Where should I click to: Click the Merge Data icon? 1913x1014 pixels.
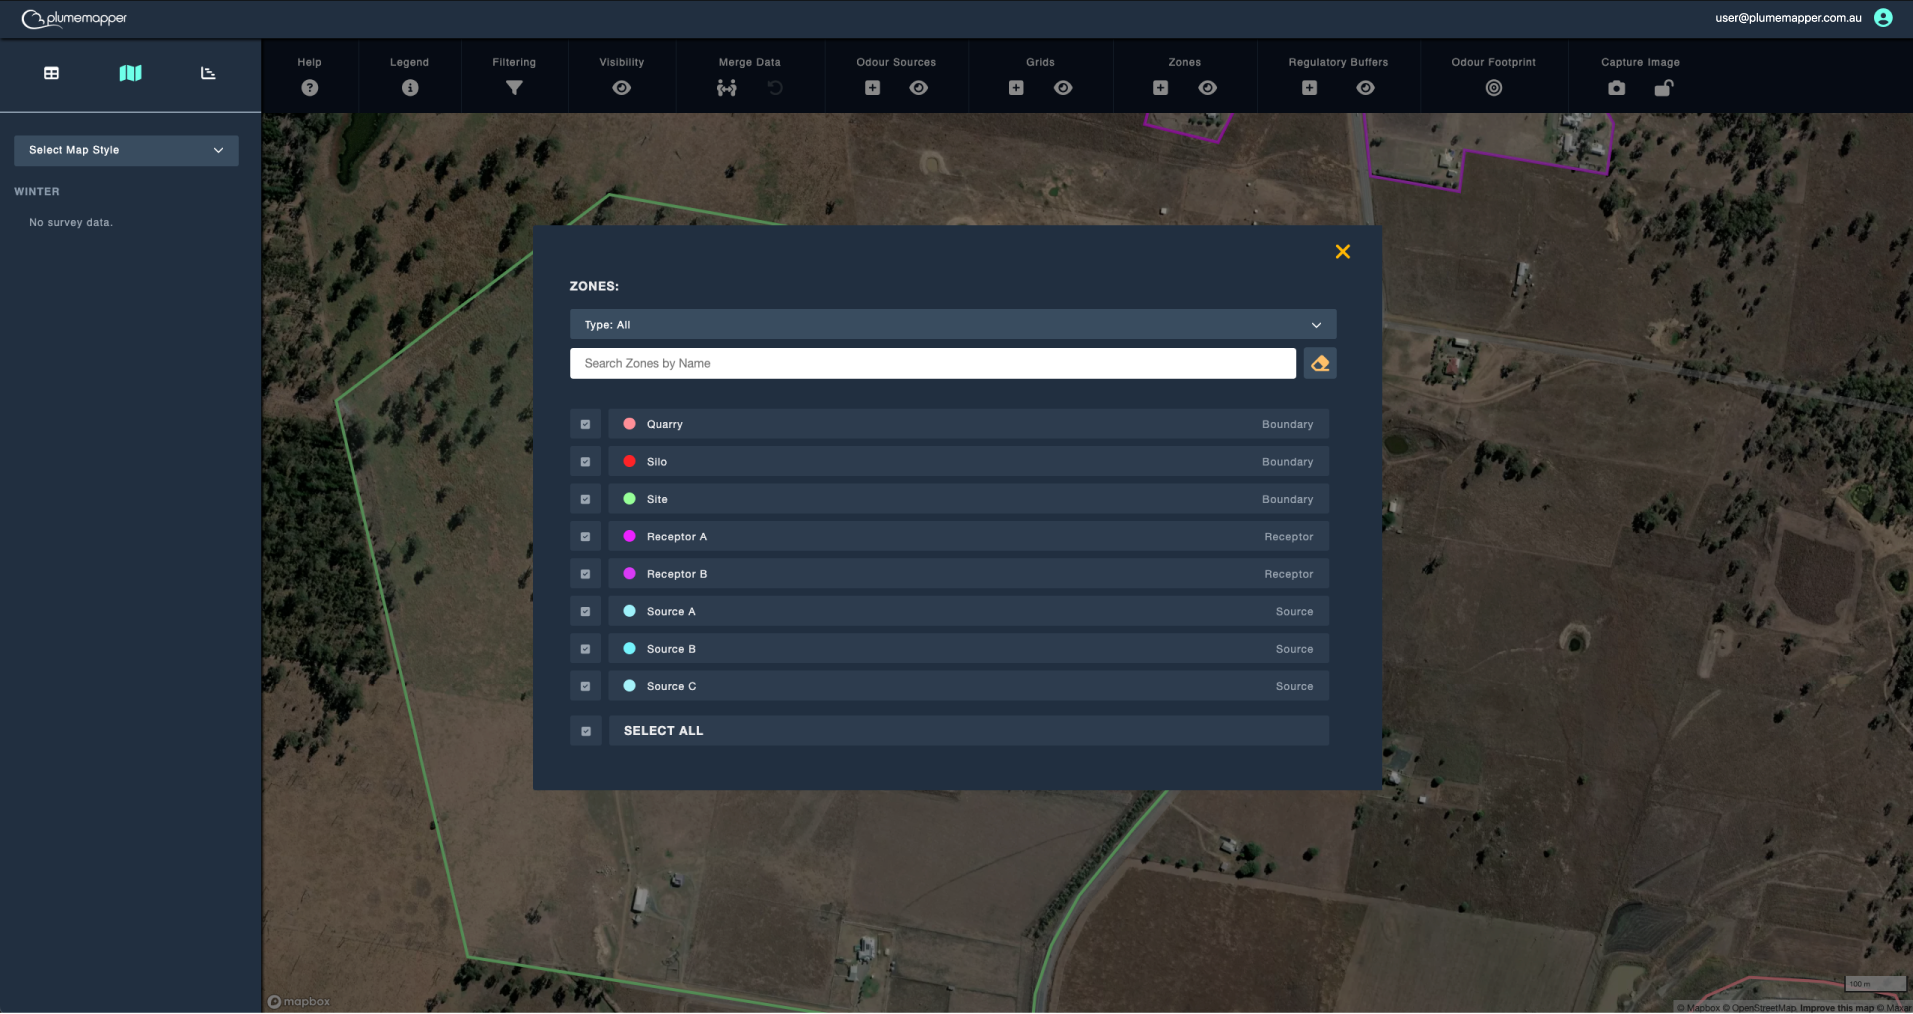[727, 88]
